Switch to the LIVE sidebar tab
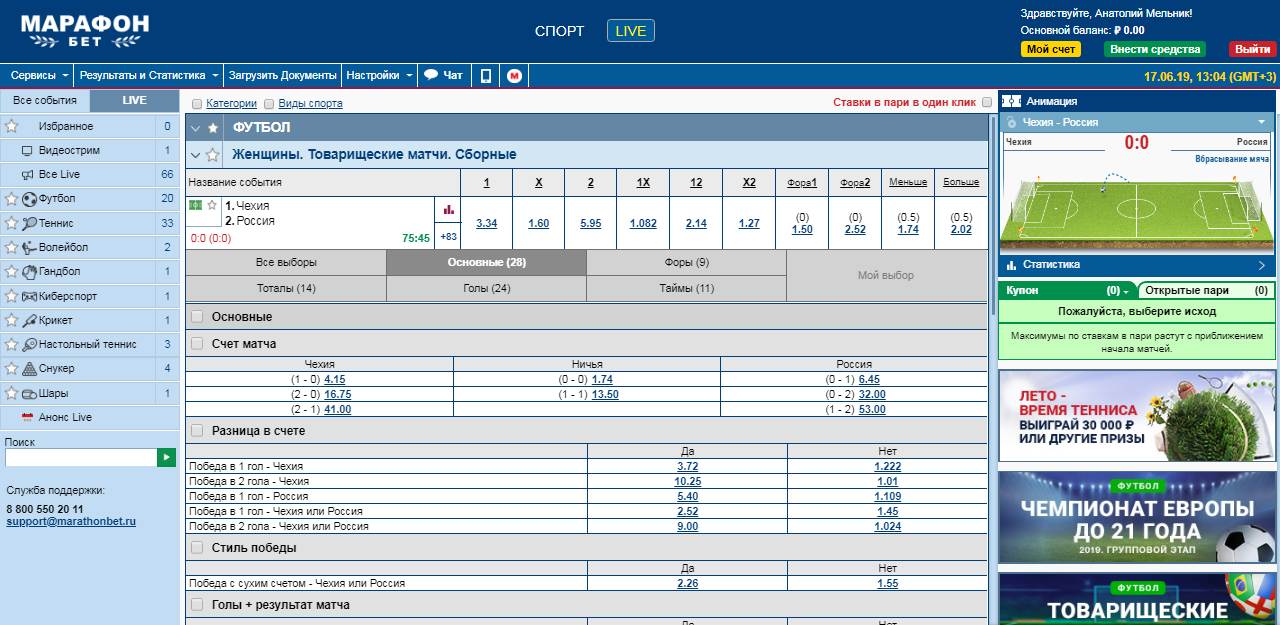1280x625 pixels. 135,100
